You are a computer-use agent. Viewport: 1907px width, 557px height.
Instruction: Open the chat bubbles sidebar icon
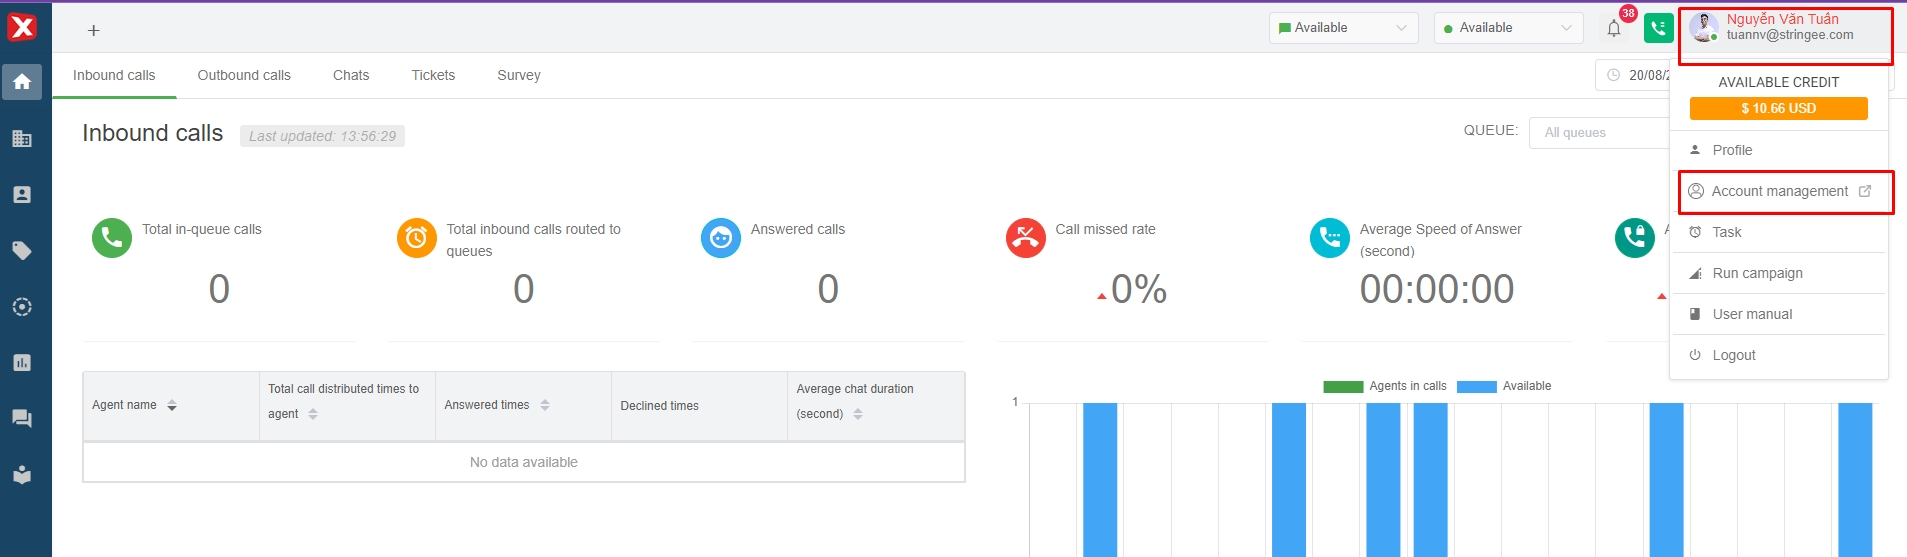tap(22, 419)
